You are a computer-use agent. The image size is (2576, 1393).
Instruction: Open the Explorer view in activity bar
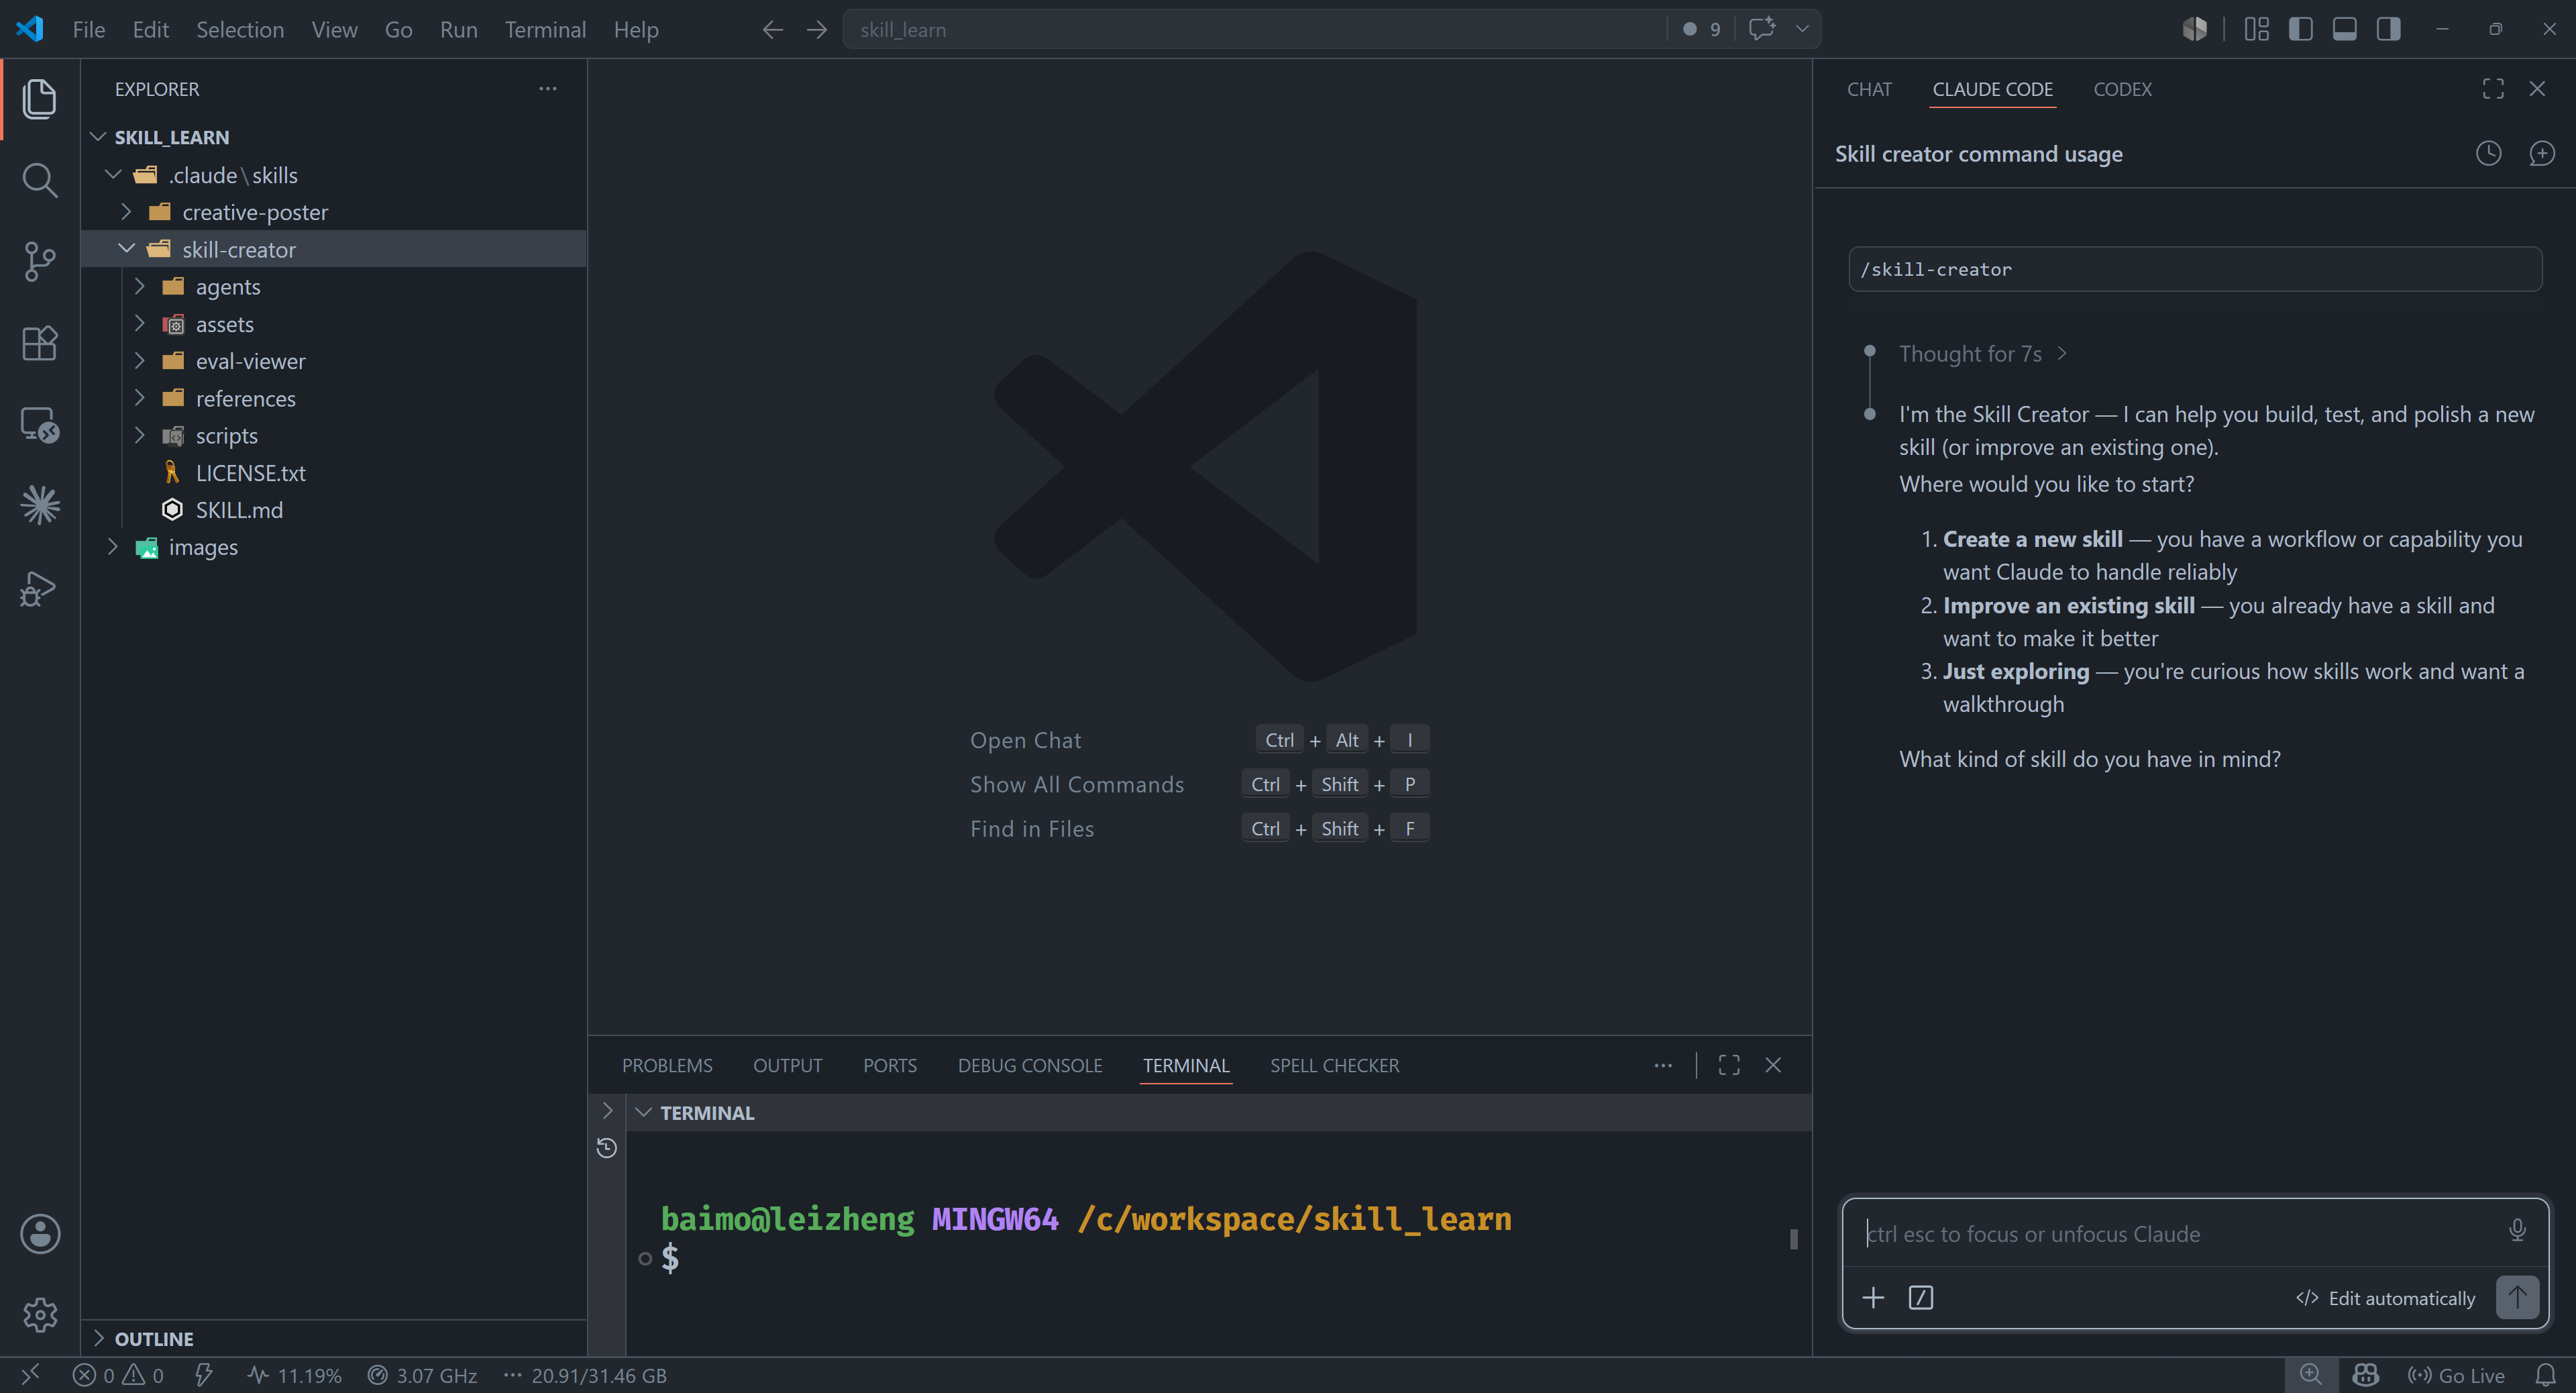click(x=40, y=98)
